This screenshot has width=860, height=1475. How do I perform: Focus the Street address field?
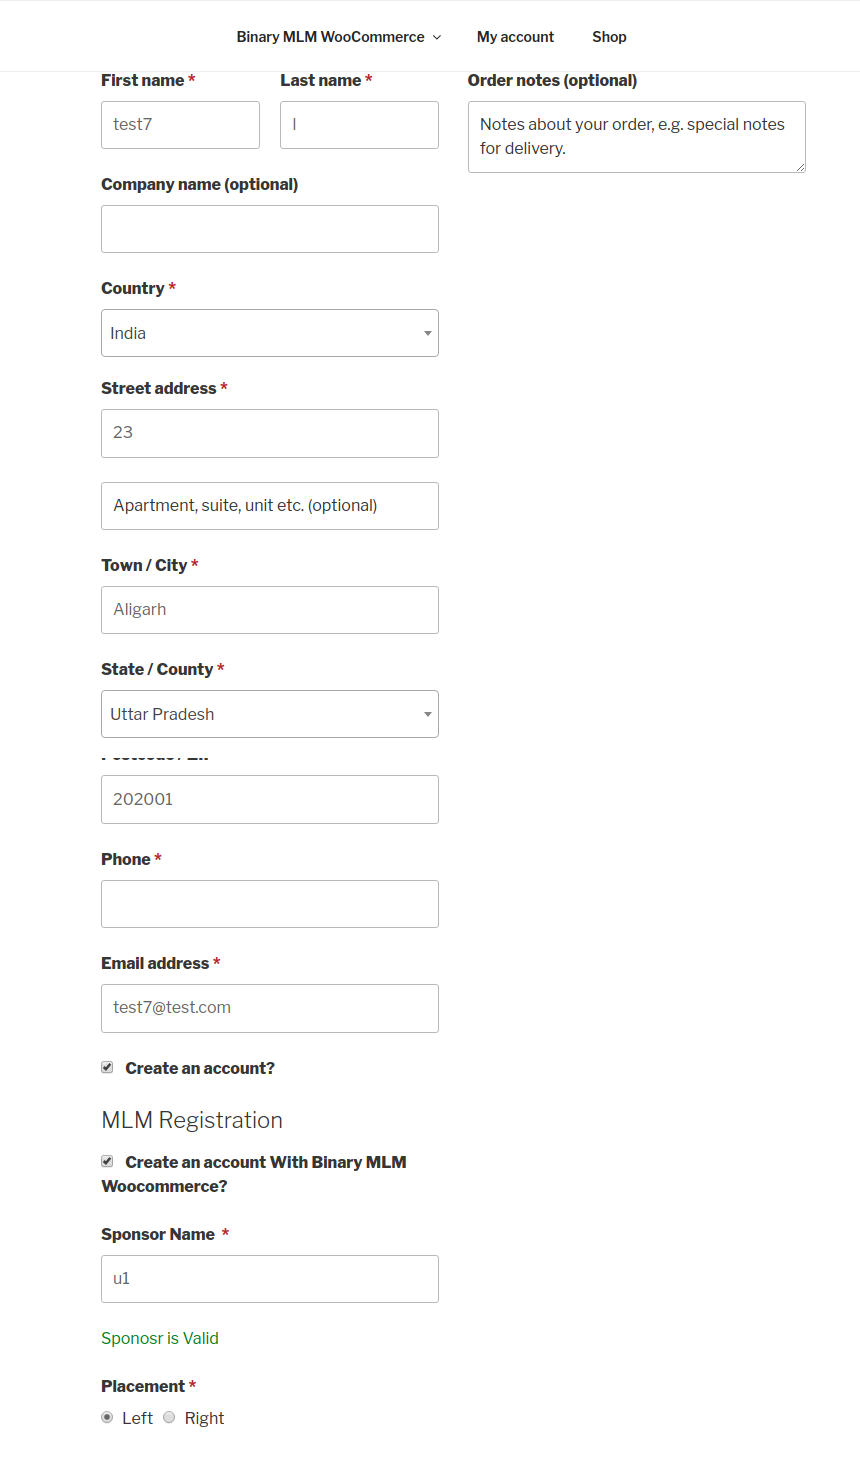click(x=270, y=433)
